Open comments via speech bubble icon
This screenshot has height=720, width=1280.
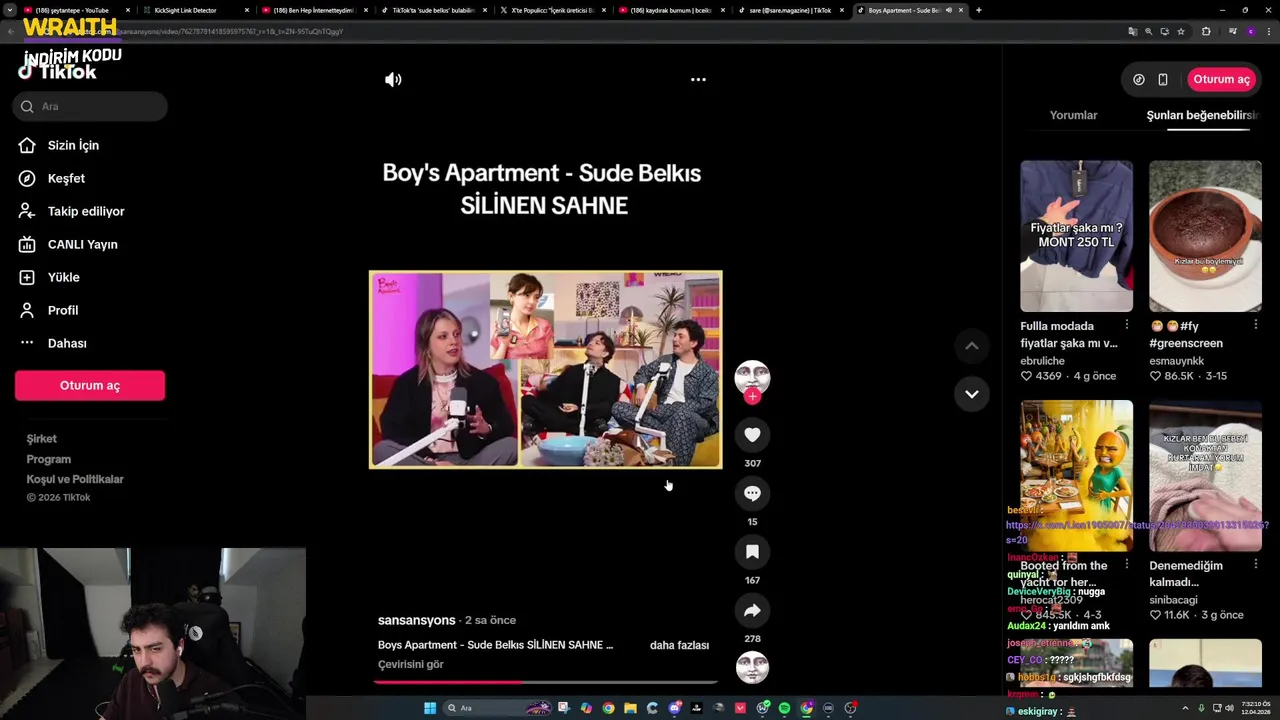click(752, 493)
